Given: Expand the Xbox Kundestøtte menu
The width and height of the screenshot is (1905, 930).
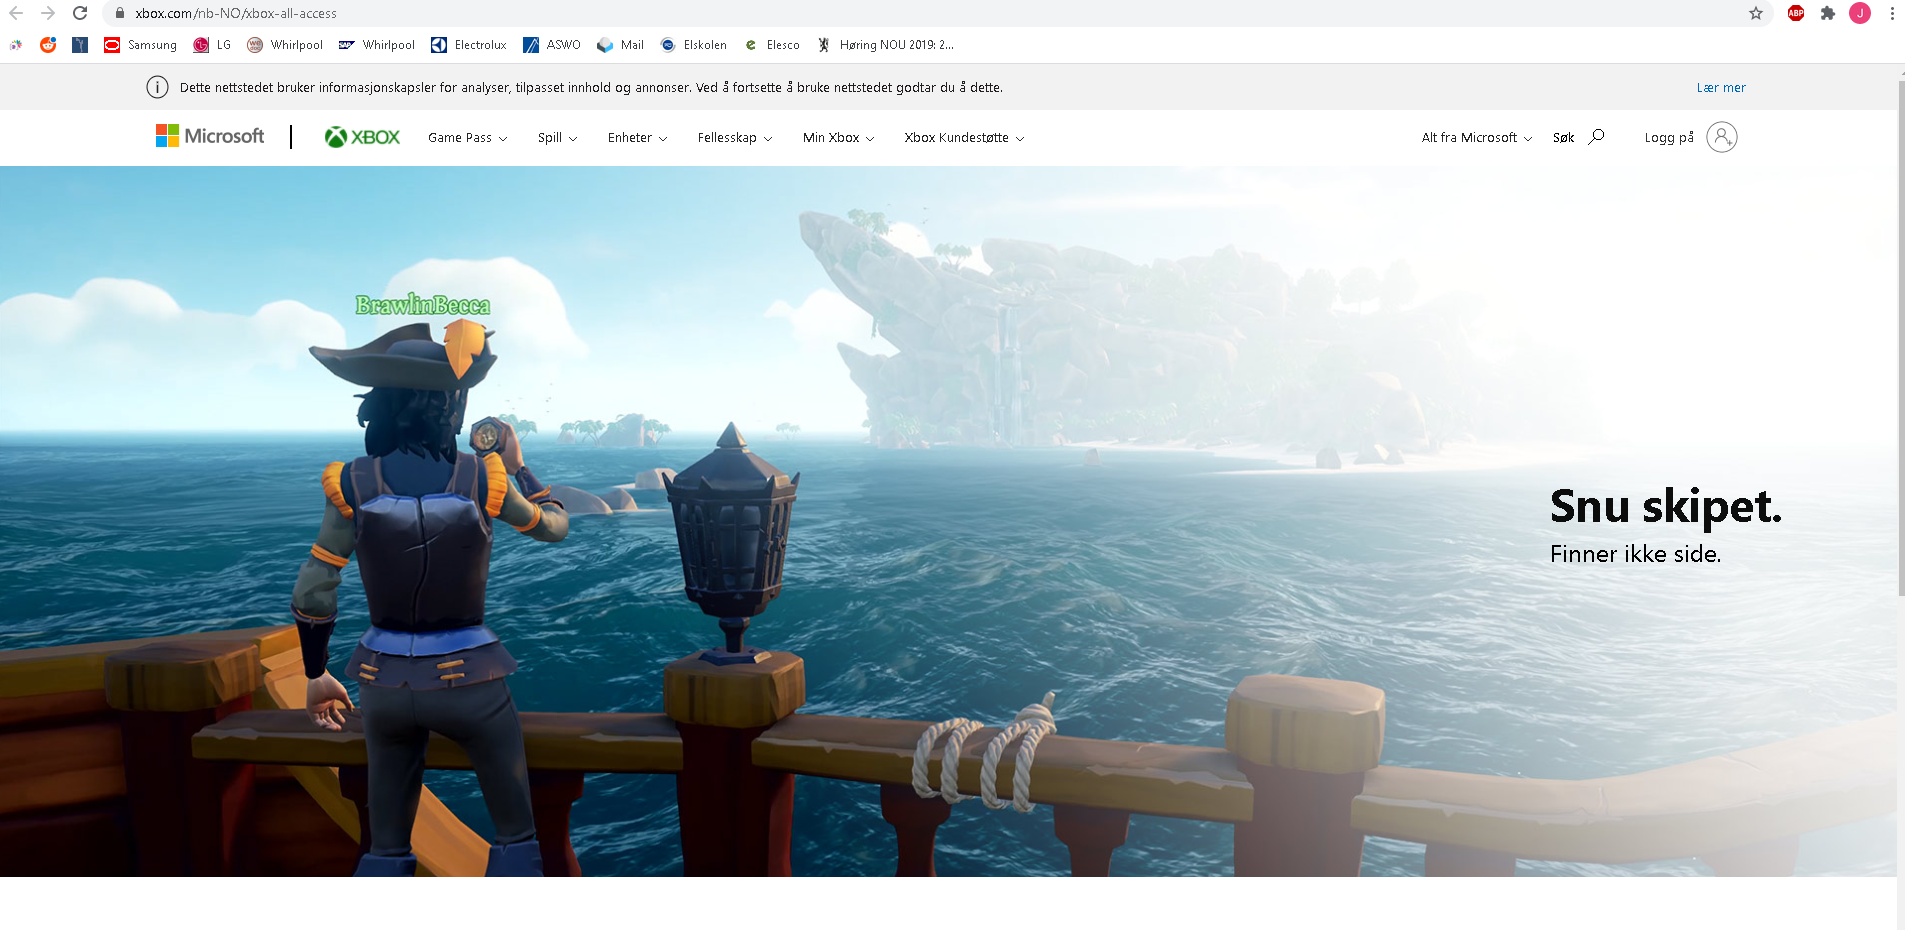Looking at the screenshot, I should tap(964, 138).
